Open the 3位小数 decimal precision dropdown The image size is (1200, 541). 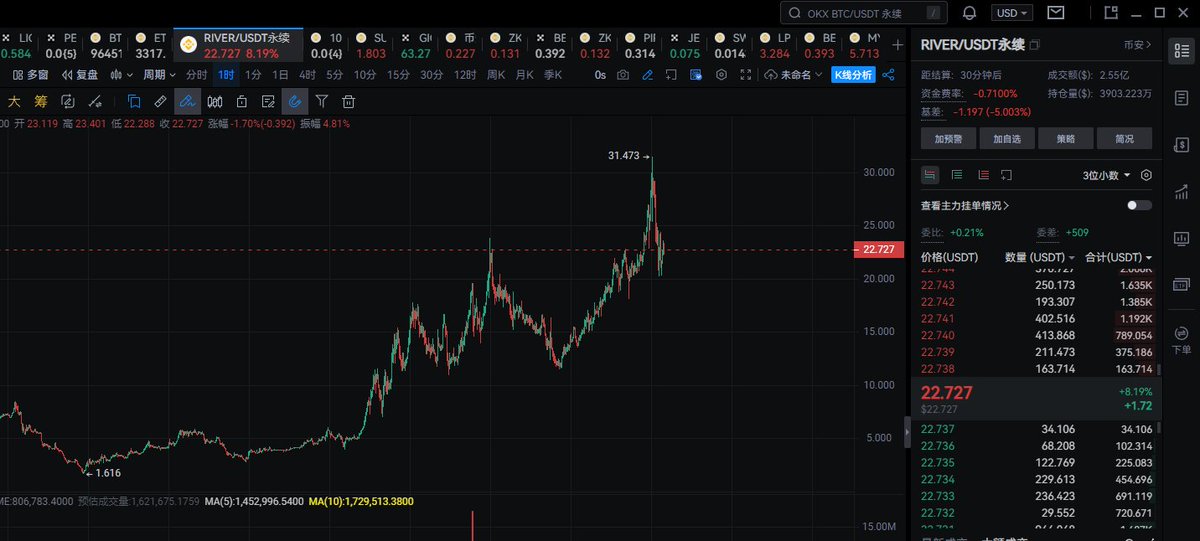(1107, 175)
